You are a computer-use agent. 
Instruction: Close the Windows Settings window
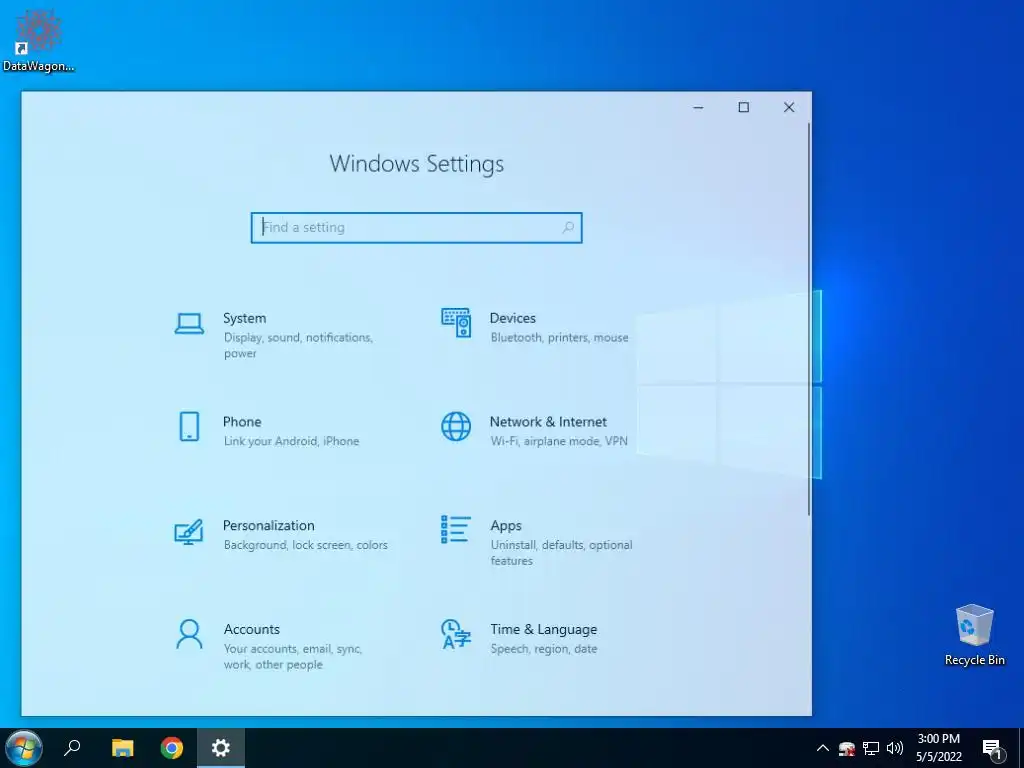pos(789,107)
